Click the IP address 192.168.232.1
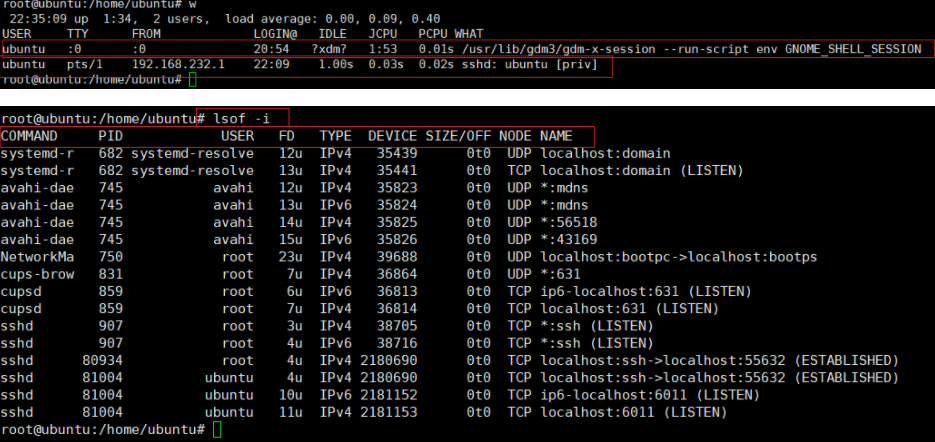Image resolution: width=935 pixels, height=442 pixels. pos(178,64)
